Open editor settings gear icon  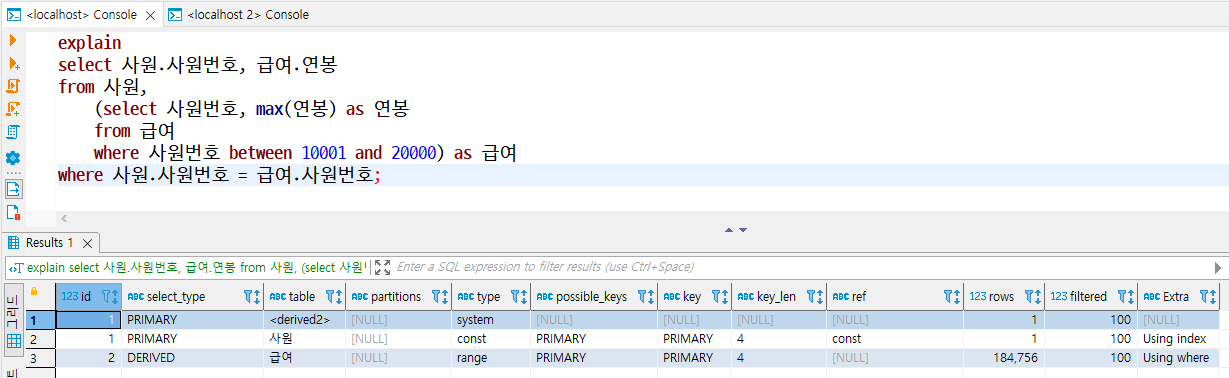13,158
